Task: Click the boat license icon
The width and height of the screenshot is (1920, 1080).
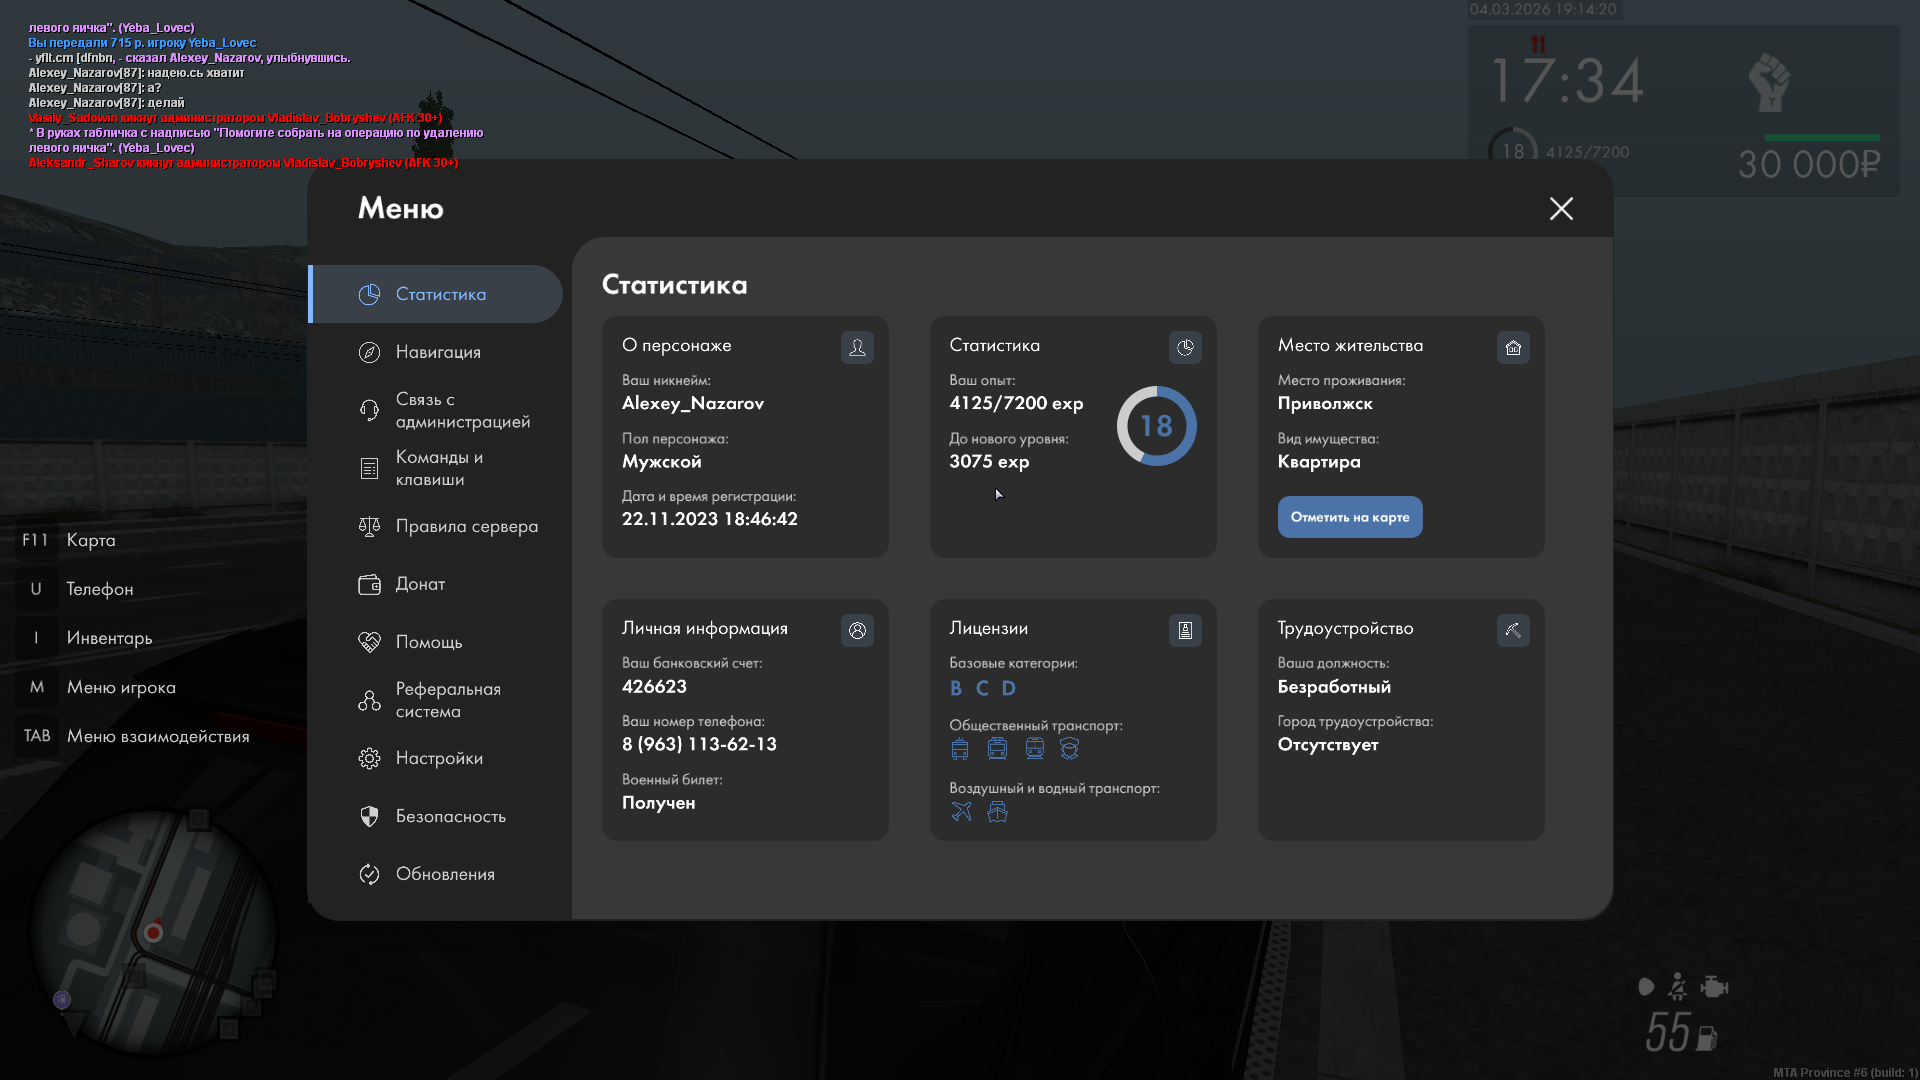Action: [x=997, y=811]
